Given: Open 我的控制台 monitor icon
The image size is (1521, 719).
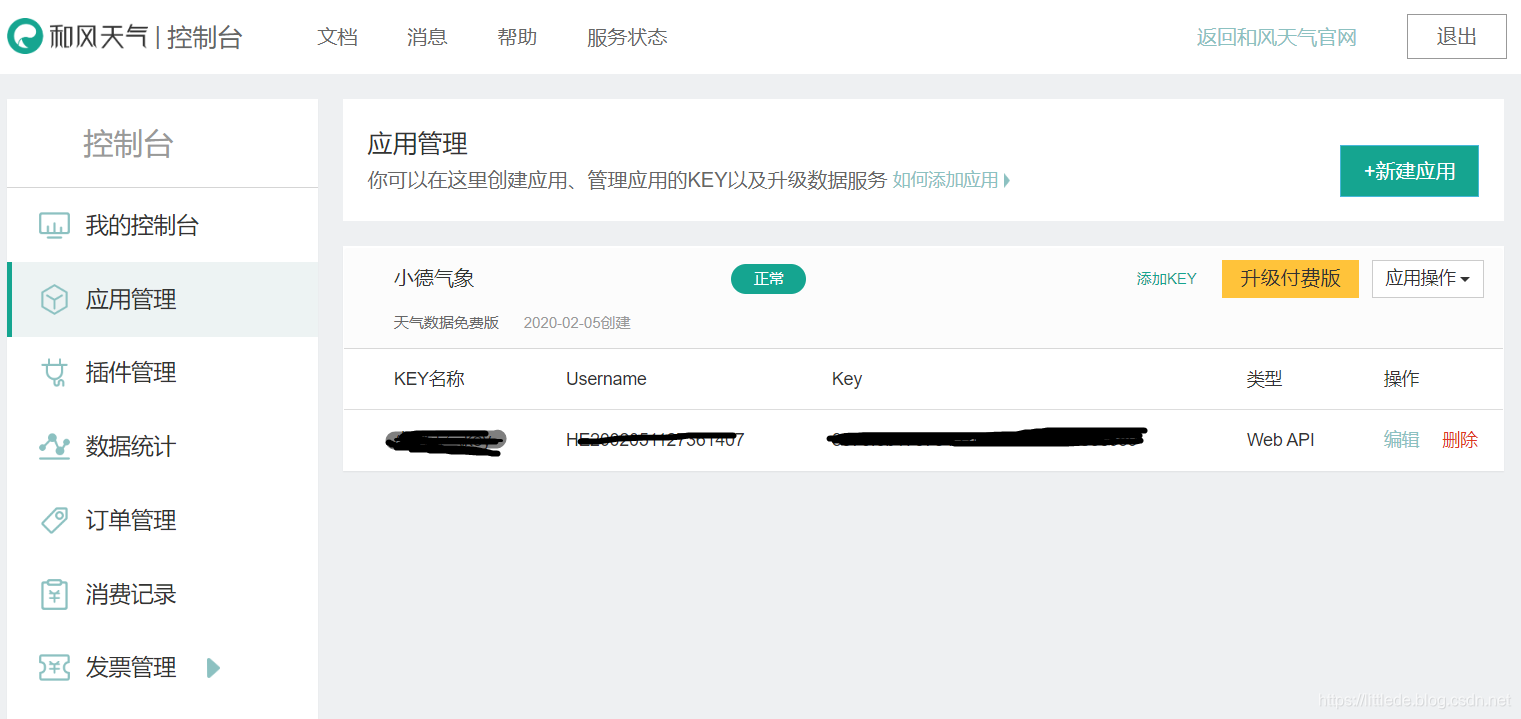Looking at the screenshot, I should 54,225.
